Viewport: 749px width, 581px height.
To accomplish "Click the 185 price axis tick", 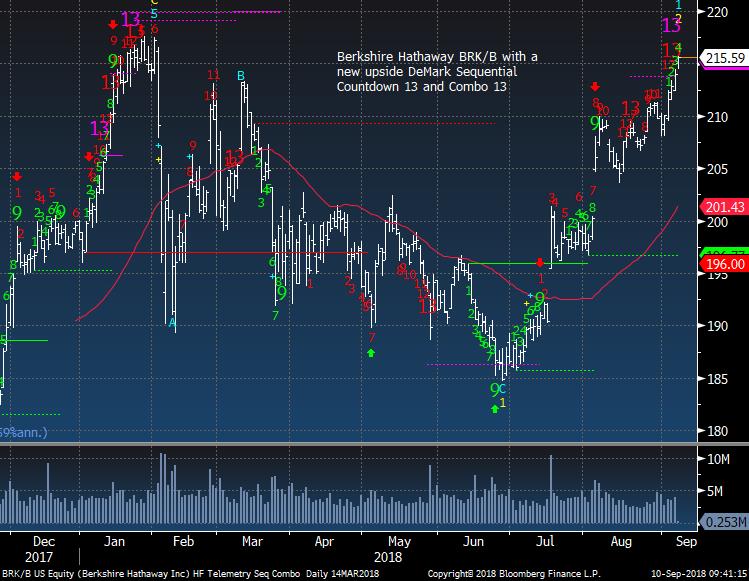I will pyautogui.click(x=717, y=379).
